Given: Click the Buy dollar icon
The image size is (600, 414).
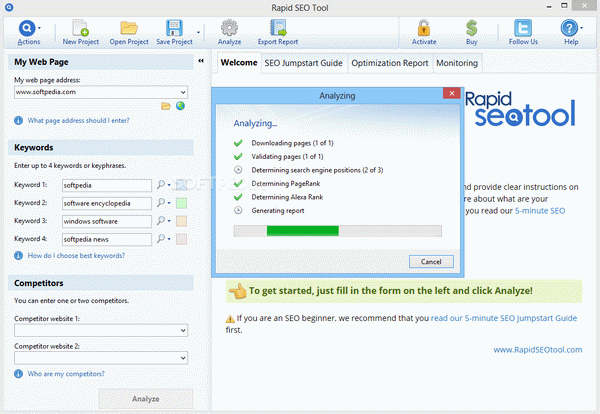Looking at the screenshot, I should [x=471, y=28].
